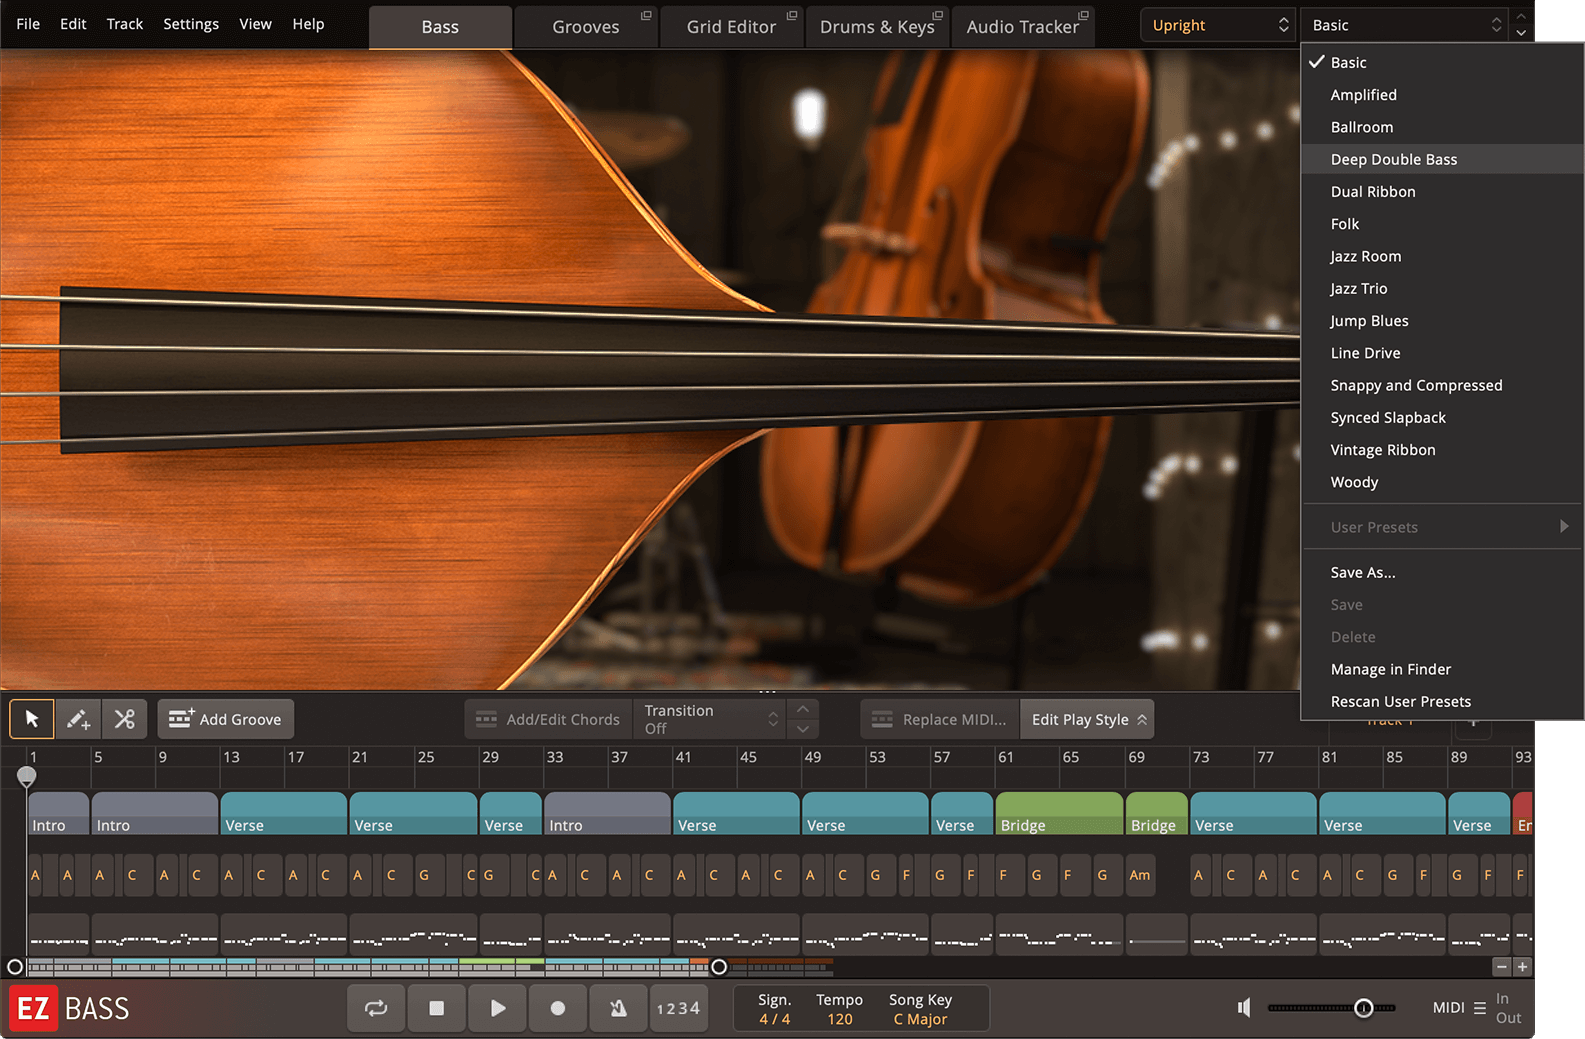Open the View menu
The image size is (1585, 1039).
coord(255,24)
